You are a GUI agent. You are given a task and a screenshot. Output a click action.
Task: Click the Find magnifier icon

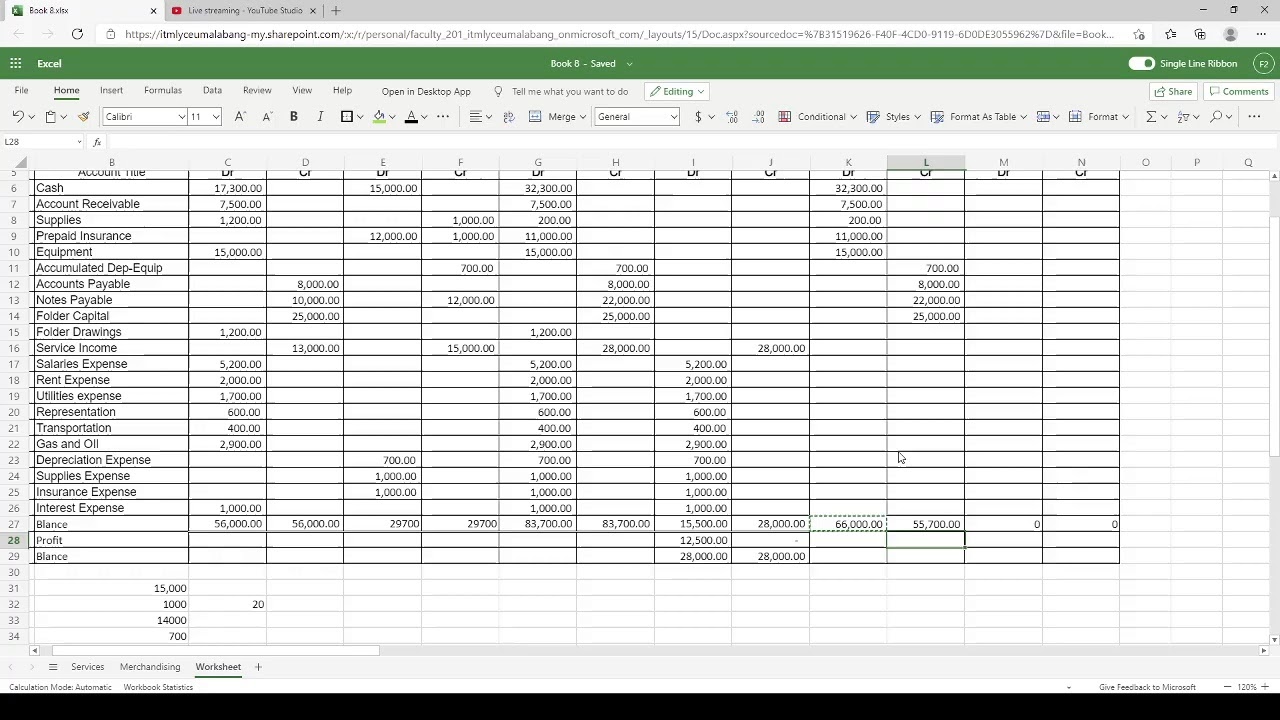(x=1216, y=117)
